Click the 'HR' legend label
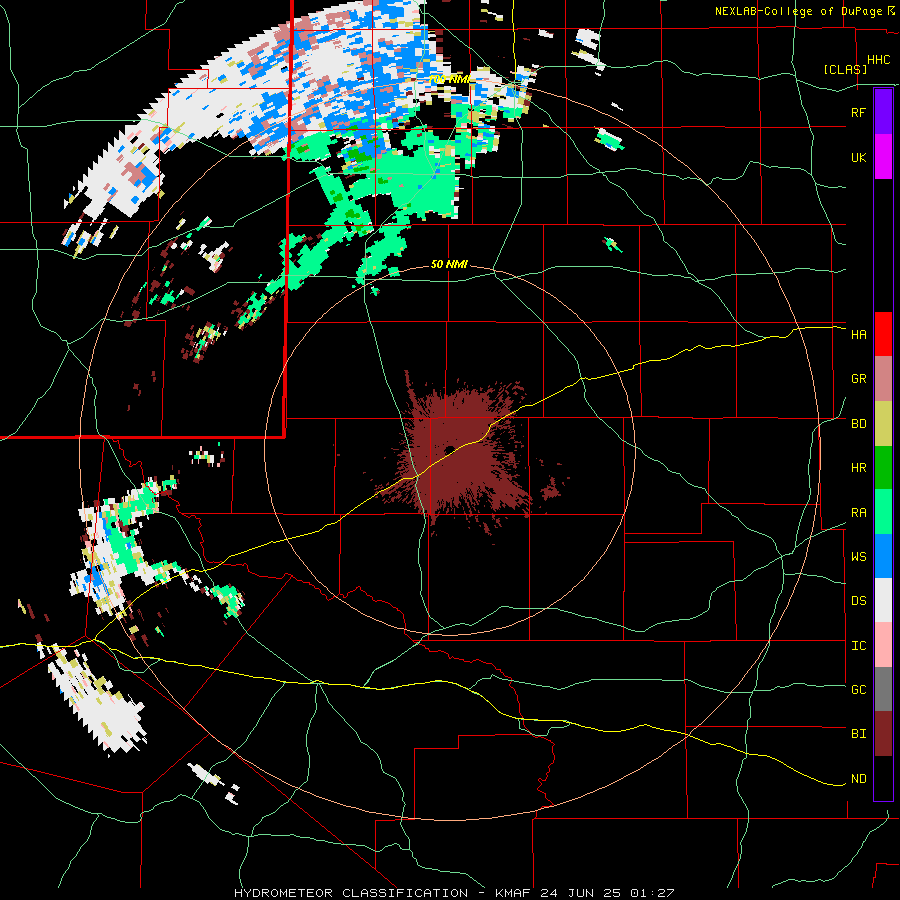Image resolution: width=900 pixels, height=900 pixels. click(858, 468)
